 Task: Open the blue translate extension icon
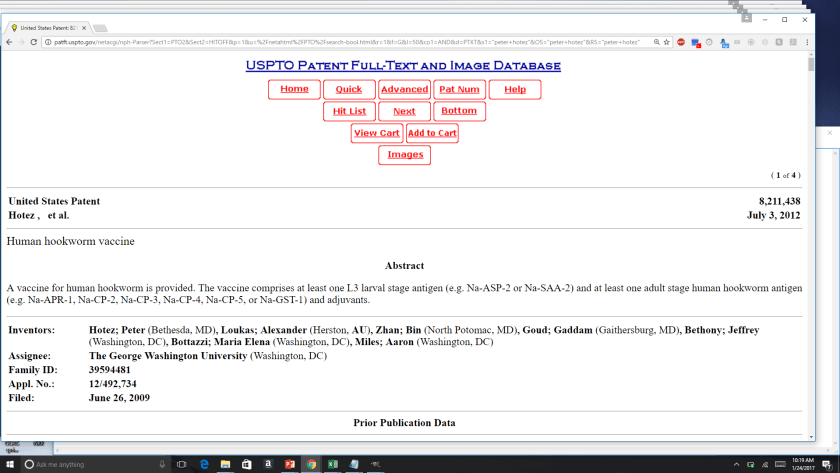[x=724, y=43]
